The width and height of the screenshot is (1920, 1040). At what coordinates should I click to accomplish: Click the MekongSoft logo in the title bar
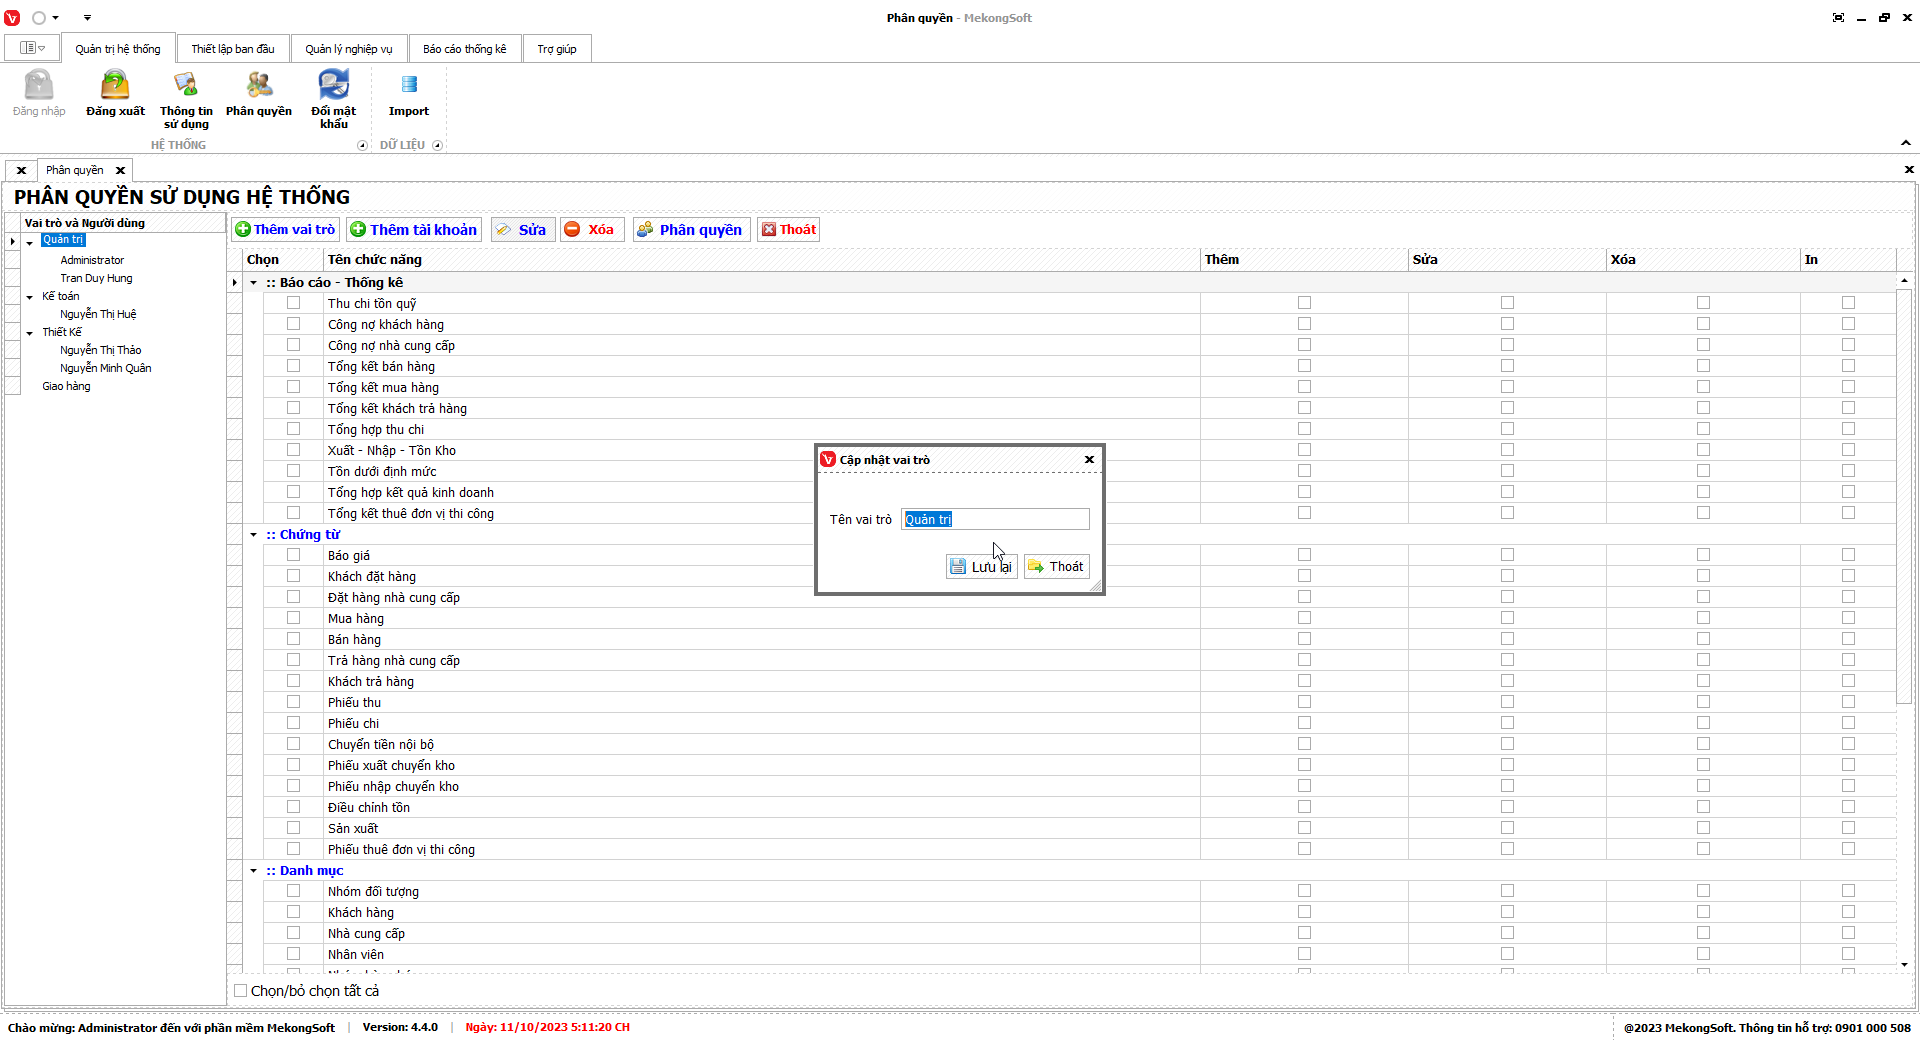12,18
